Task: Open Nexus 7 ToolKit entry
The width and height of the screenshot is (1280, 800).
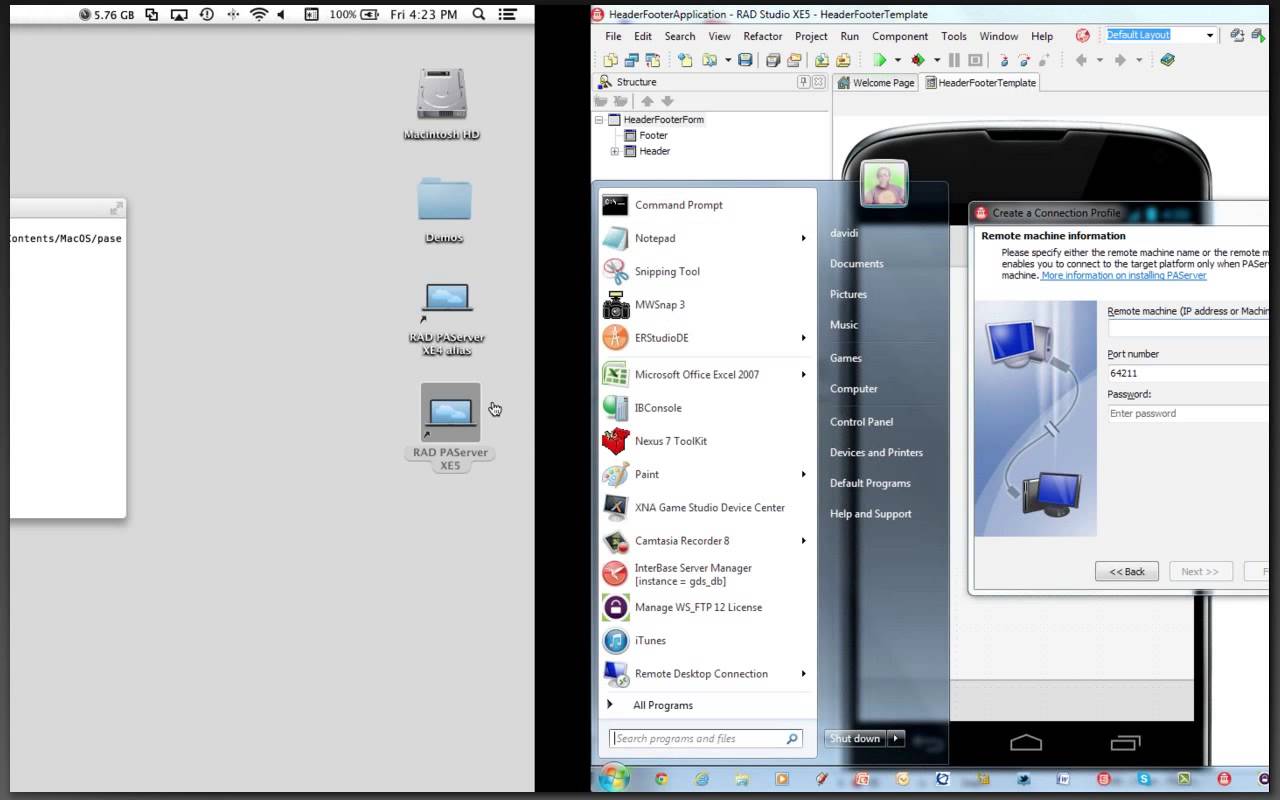Action: [x=670, y=441]
